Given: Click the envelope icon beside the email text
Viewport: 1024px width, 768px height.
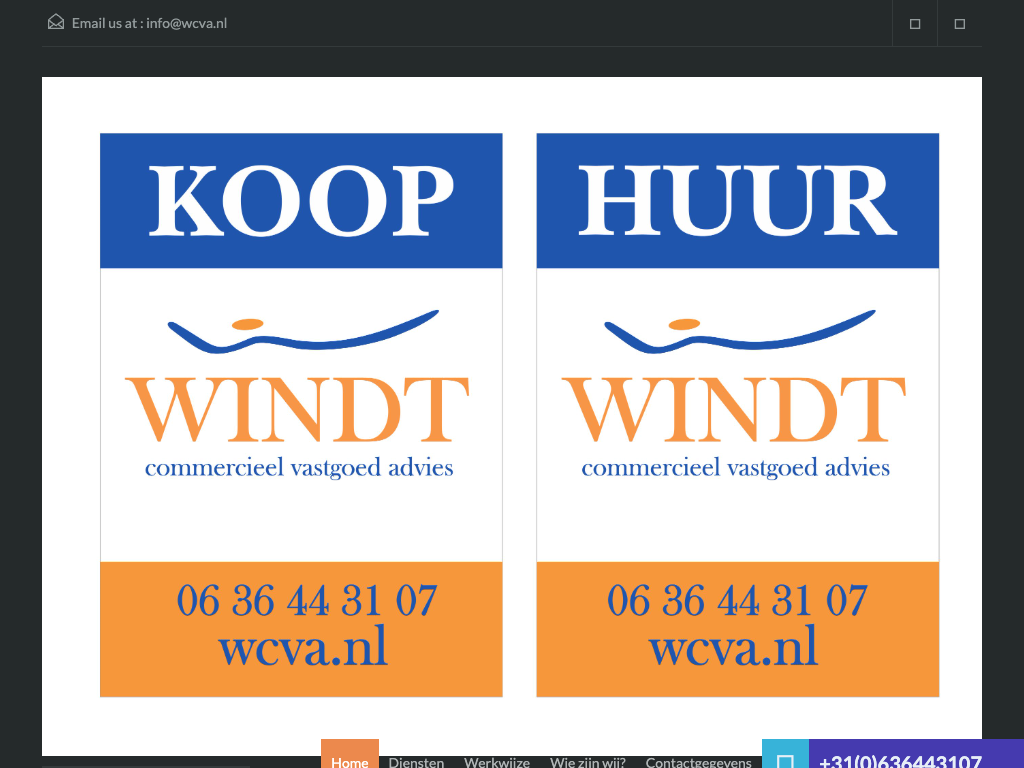Looking at the screenshot, I should (x=56, y=22).
